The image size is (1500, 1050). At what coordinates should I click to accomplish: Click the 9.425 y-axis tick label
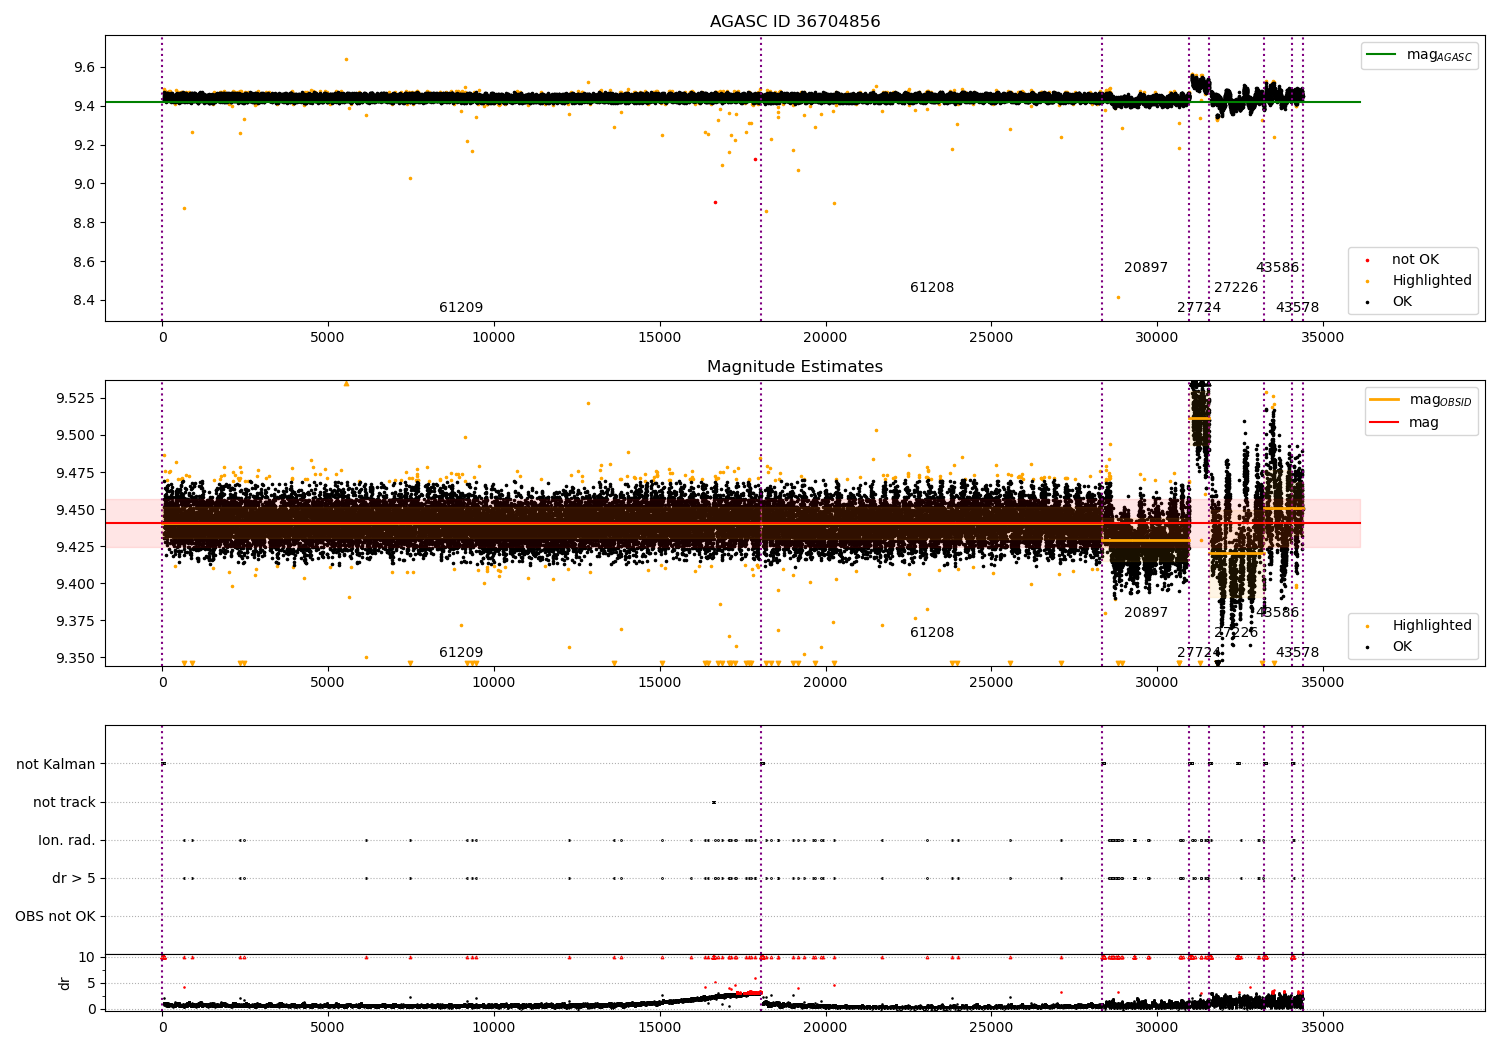click(75, 547)
